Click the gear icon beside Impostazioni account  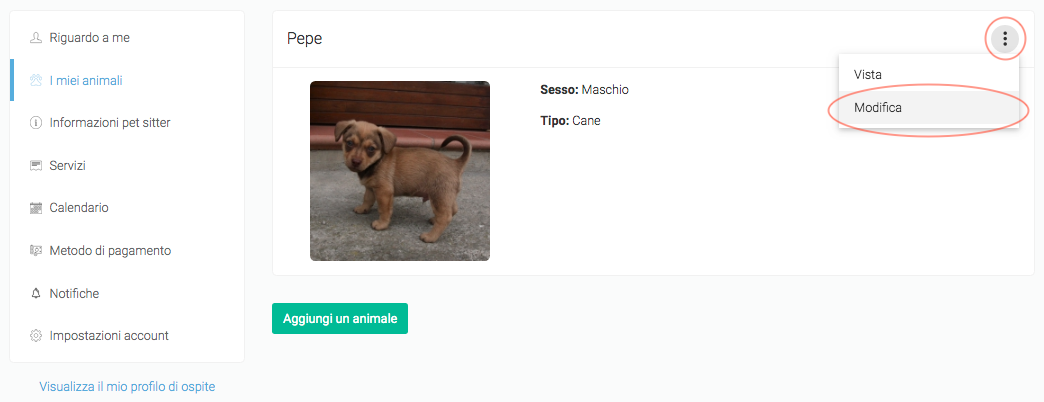tap(36, 336)
